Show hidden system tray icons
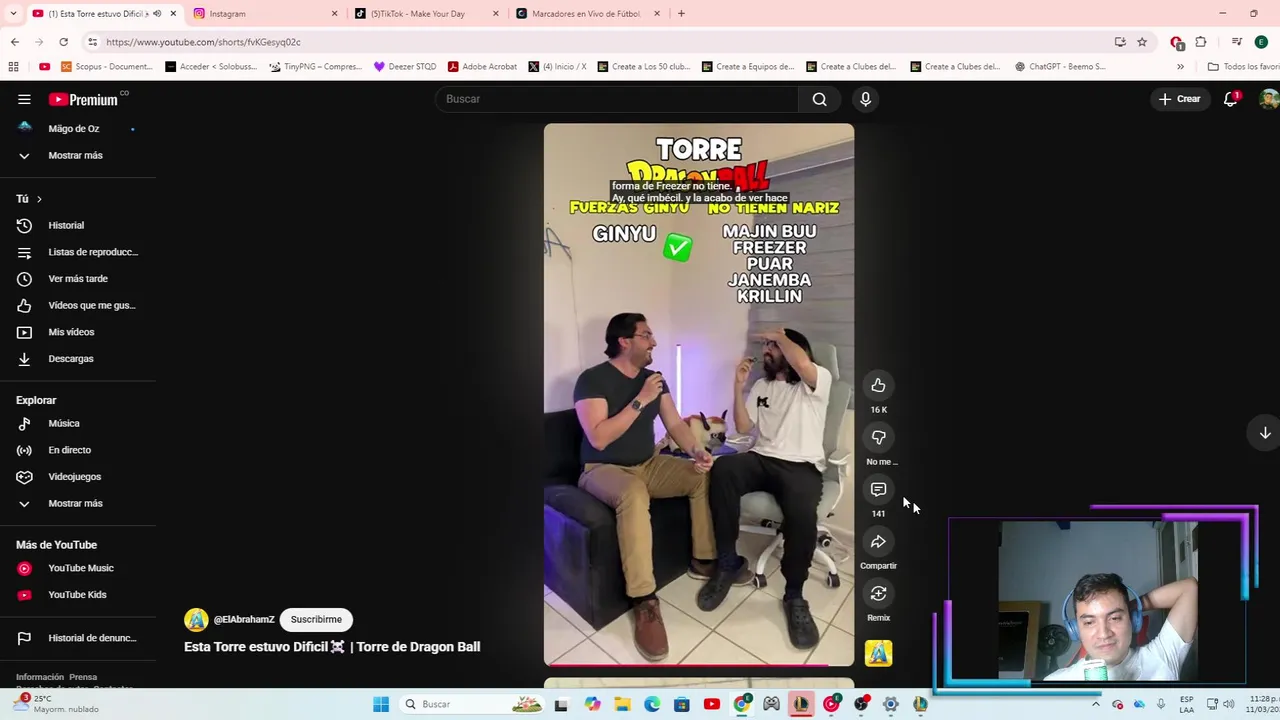Image resolution: width=1280 pixels, height=720 pixels. pos(1096,704)
